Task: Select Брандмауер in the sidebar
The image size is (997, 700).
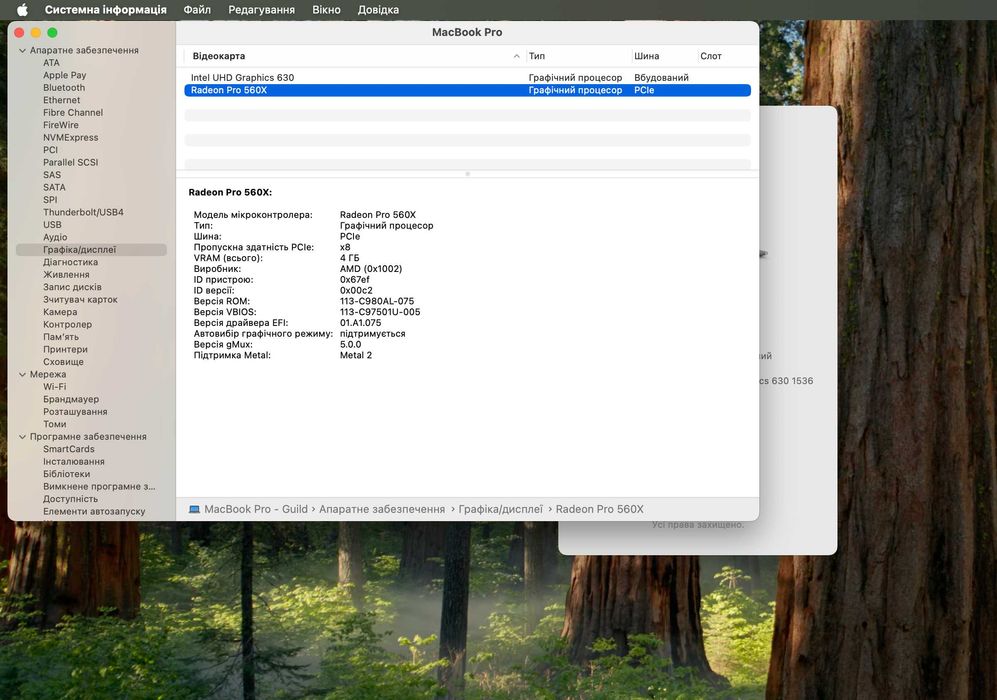Action: coord(71,399)
